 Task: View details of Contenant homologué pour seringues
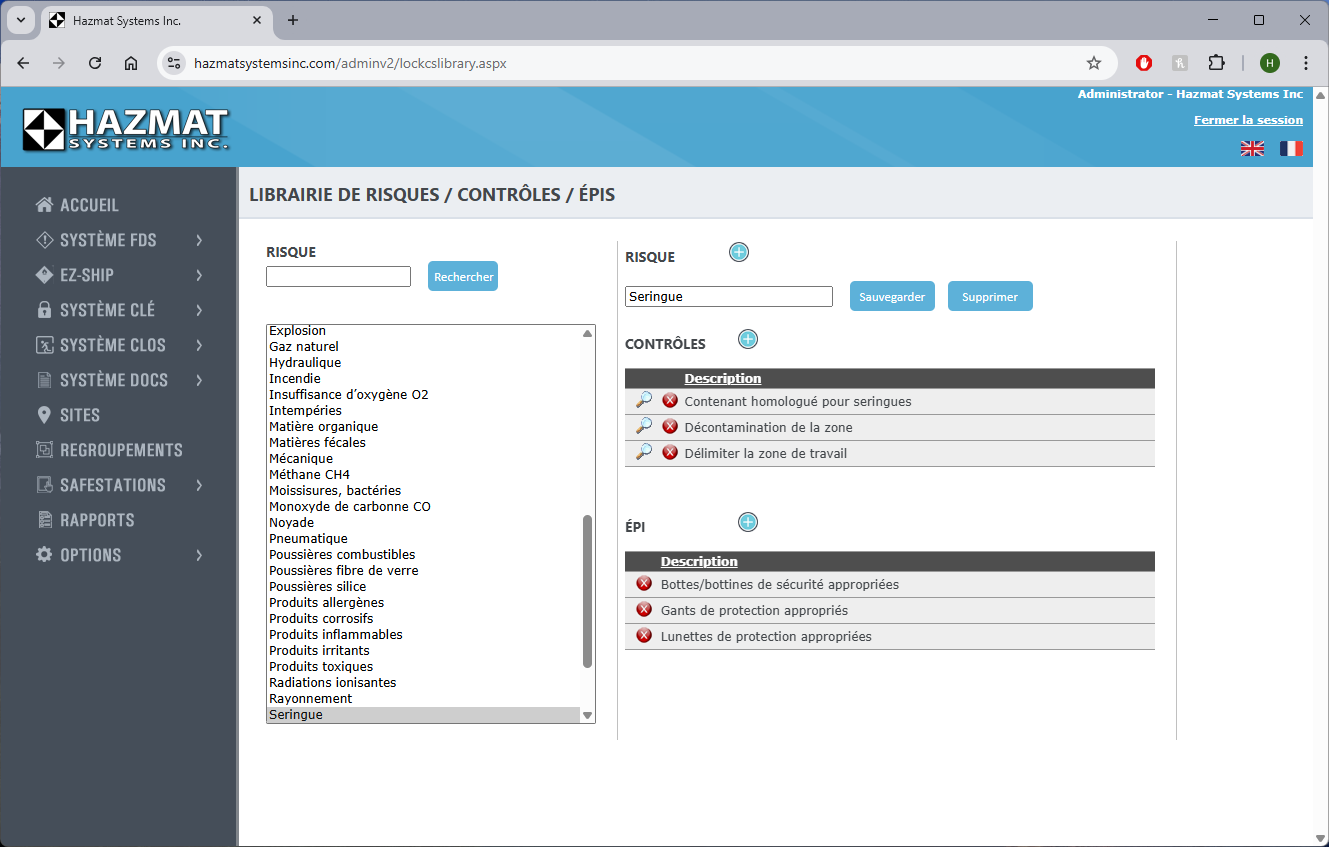point(644,400)
